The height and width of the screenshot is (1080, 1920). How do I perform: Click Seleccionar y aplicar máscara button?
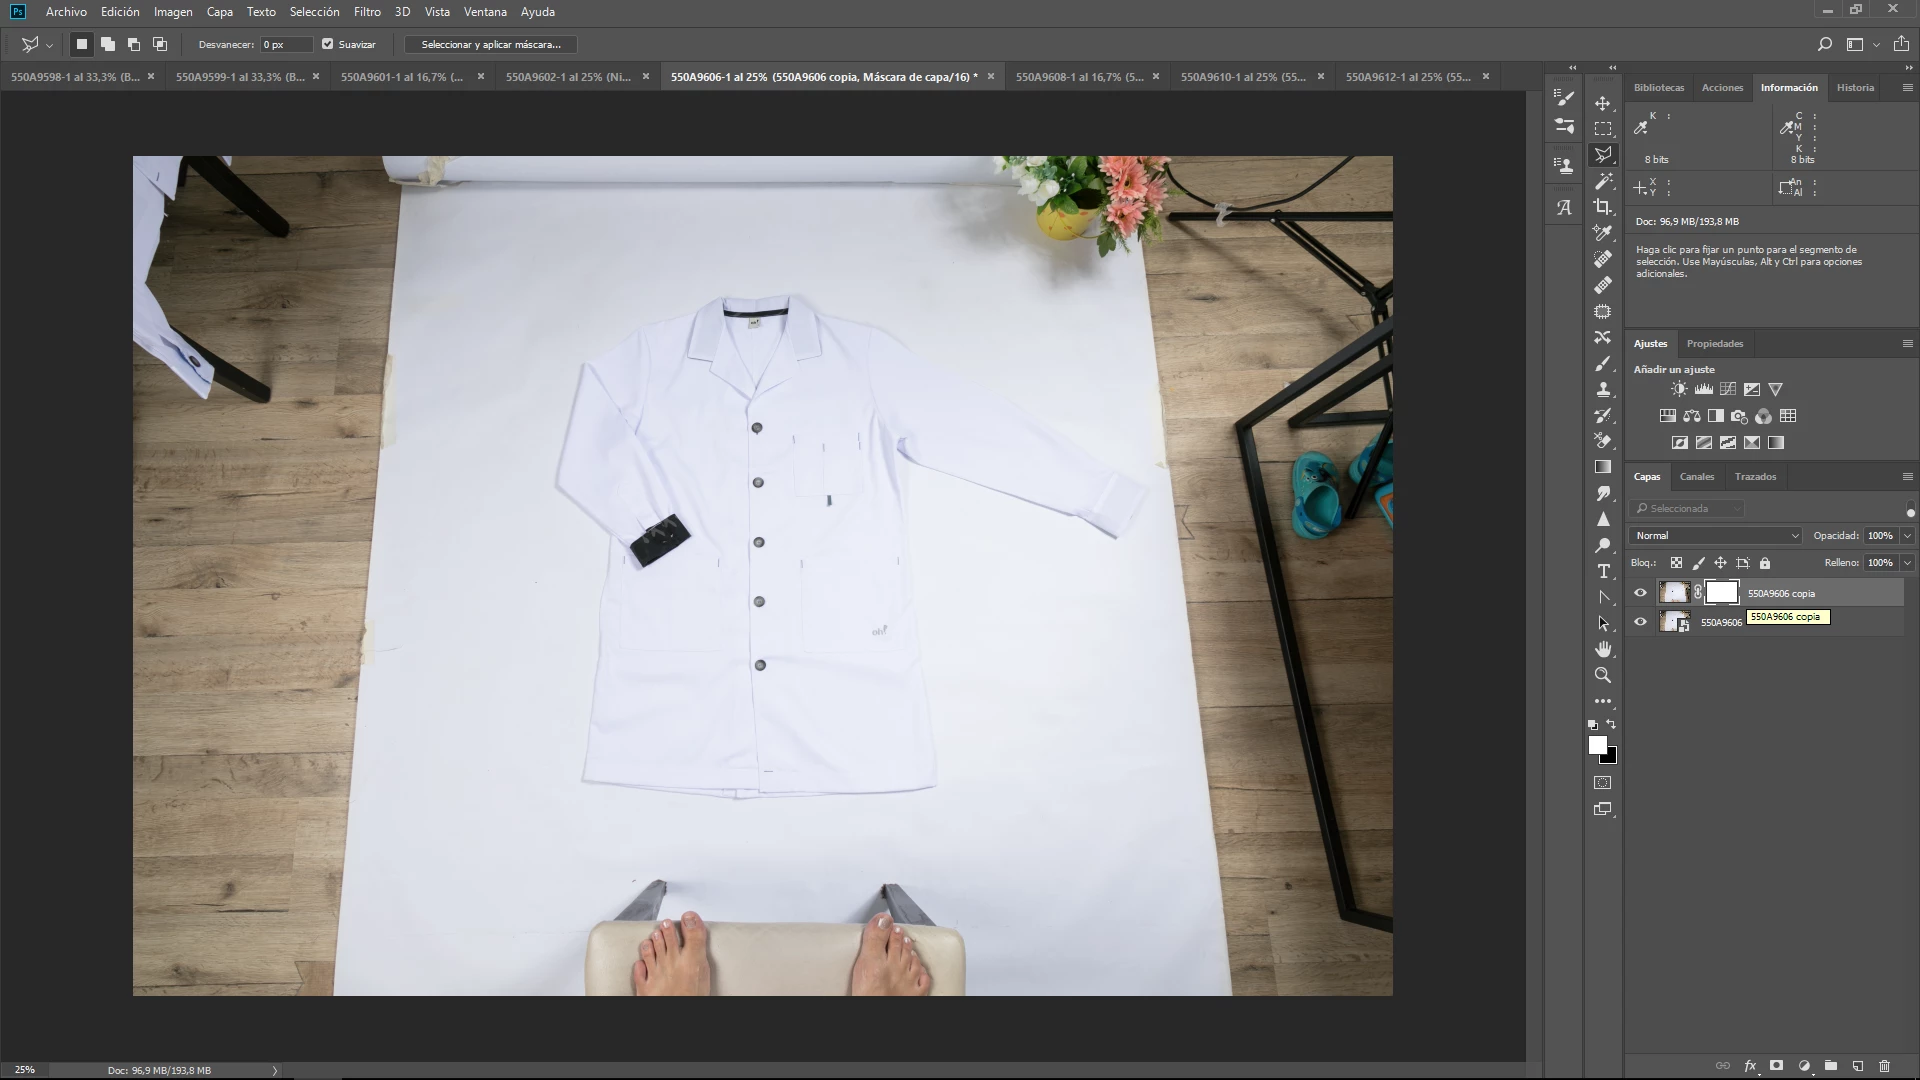[x=490, y=44]
